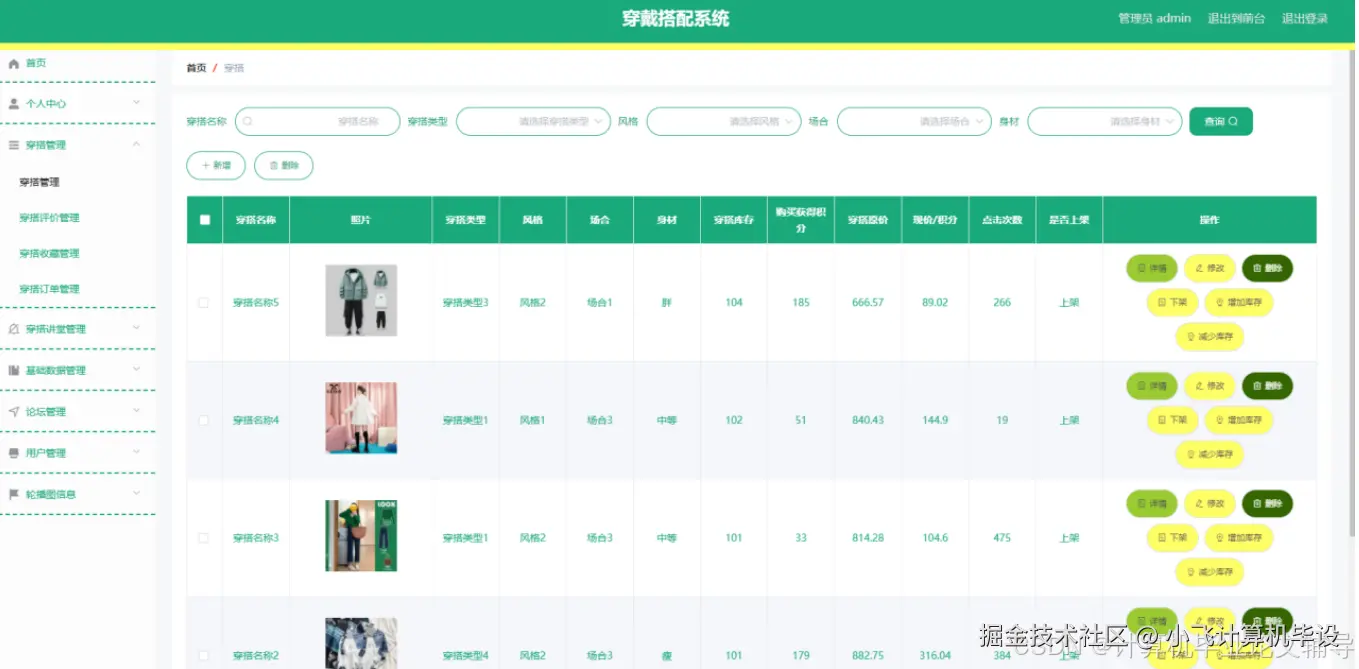Screen dimensions: 1359x669
Task: Check the checkbox for row 穿搭名称3
Action: coord(204,538)
